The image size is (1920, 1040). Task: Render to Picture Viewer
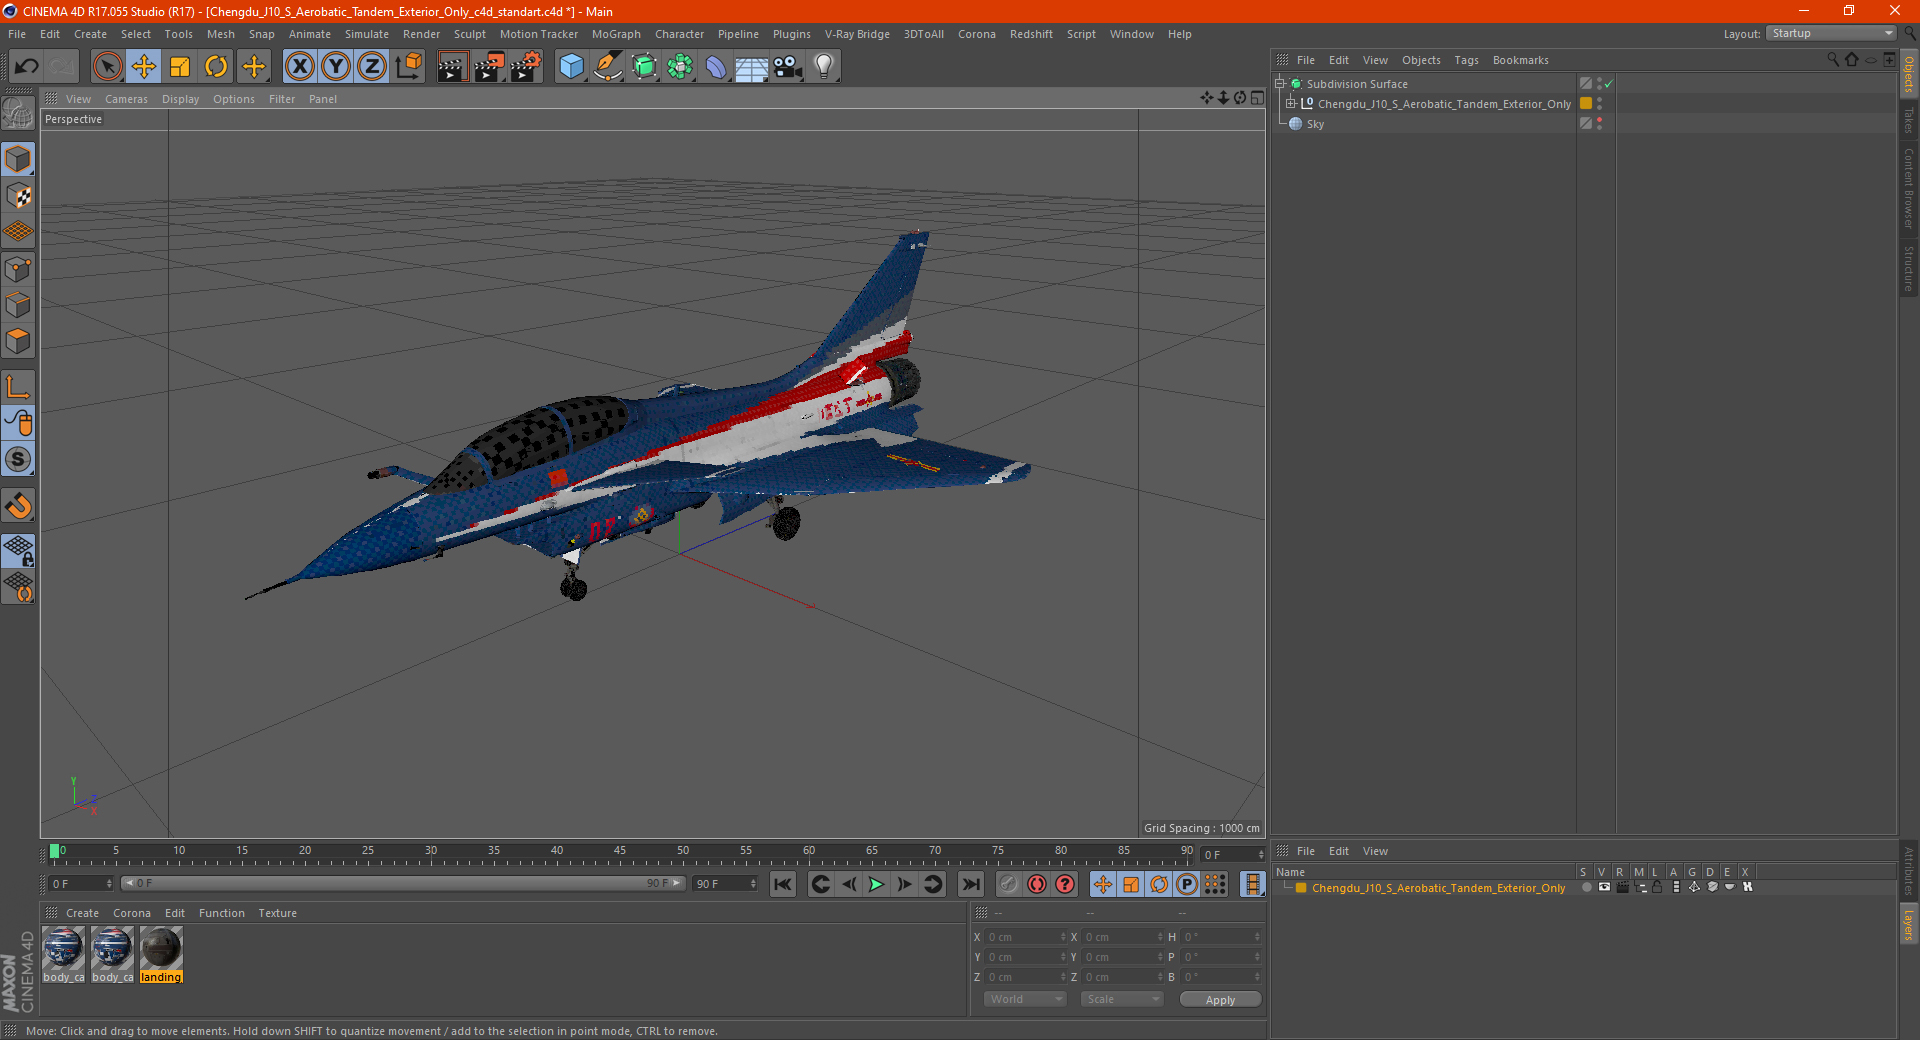pos(489,67)
